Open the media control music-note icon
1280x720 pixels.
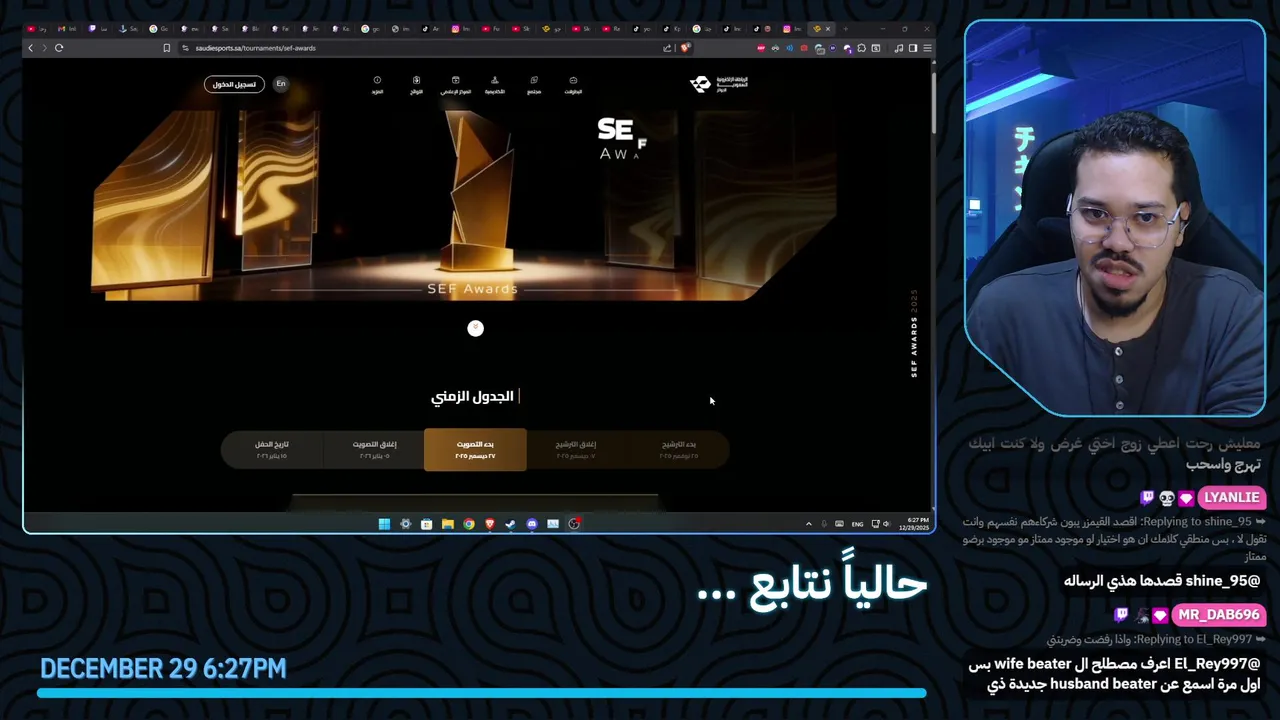click(x=899, y=48)
